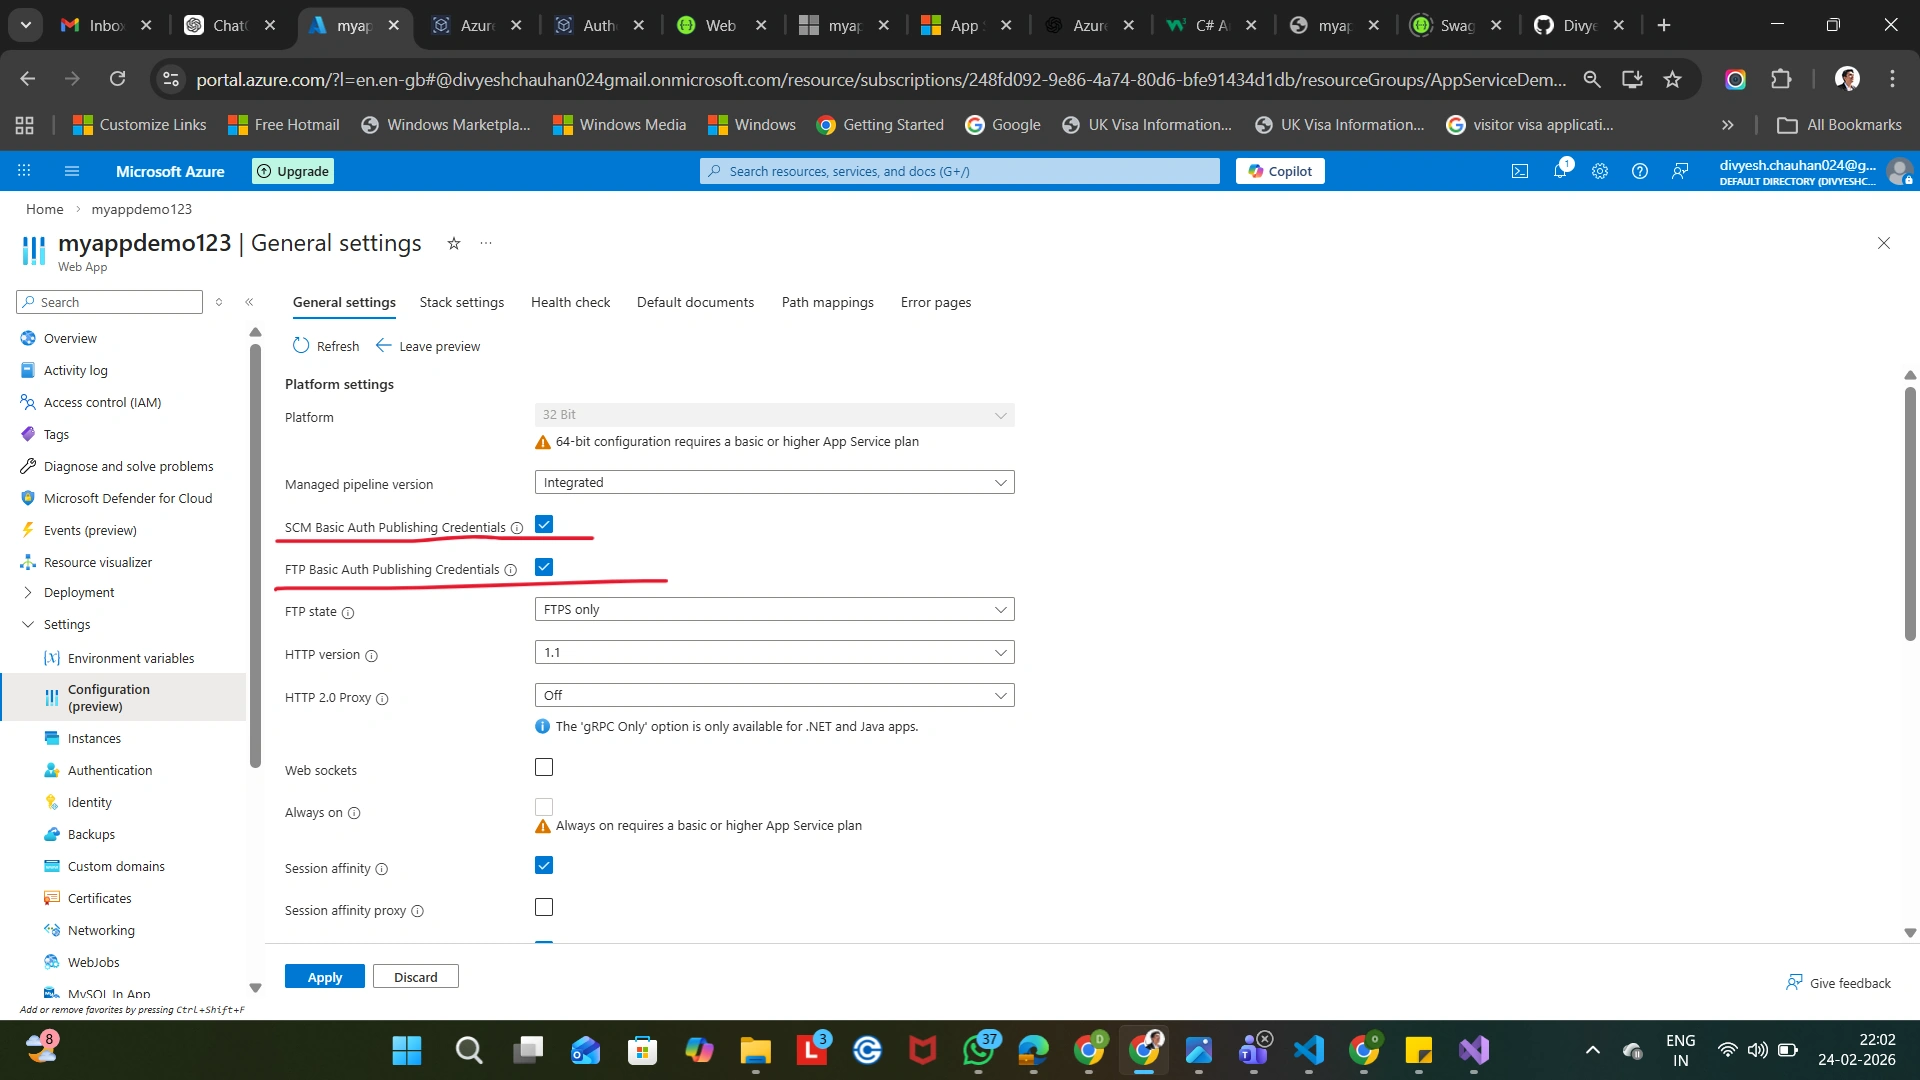Open the HTTP version dropdown
The image size is (1920, 1080).
coord(775,652)
